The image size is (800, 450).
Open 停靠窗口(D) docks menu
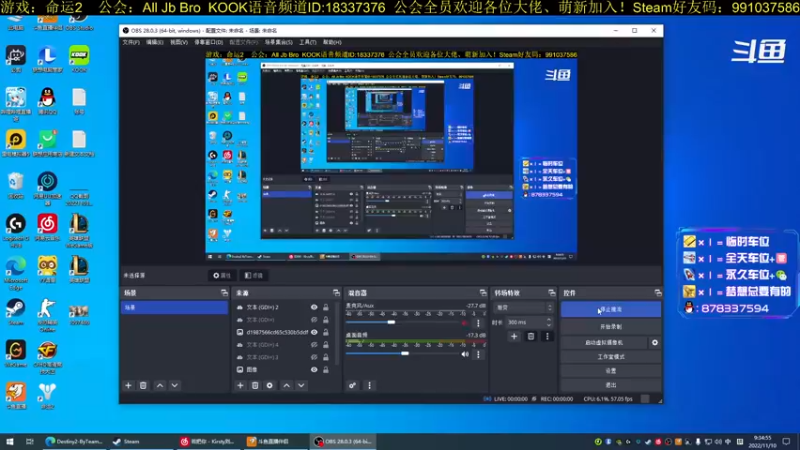tap(209, 42)
